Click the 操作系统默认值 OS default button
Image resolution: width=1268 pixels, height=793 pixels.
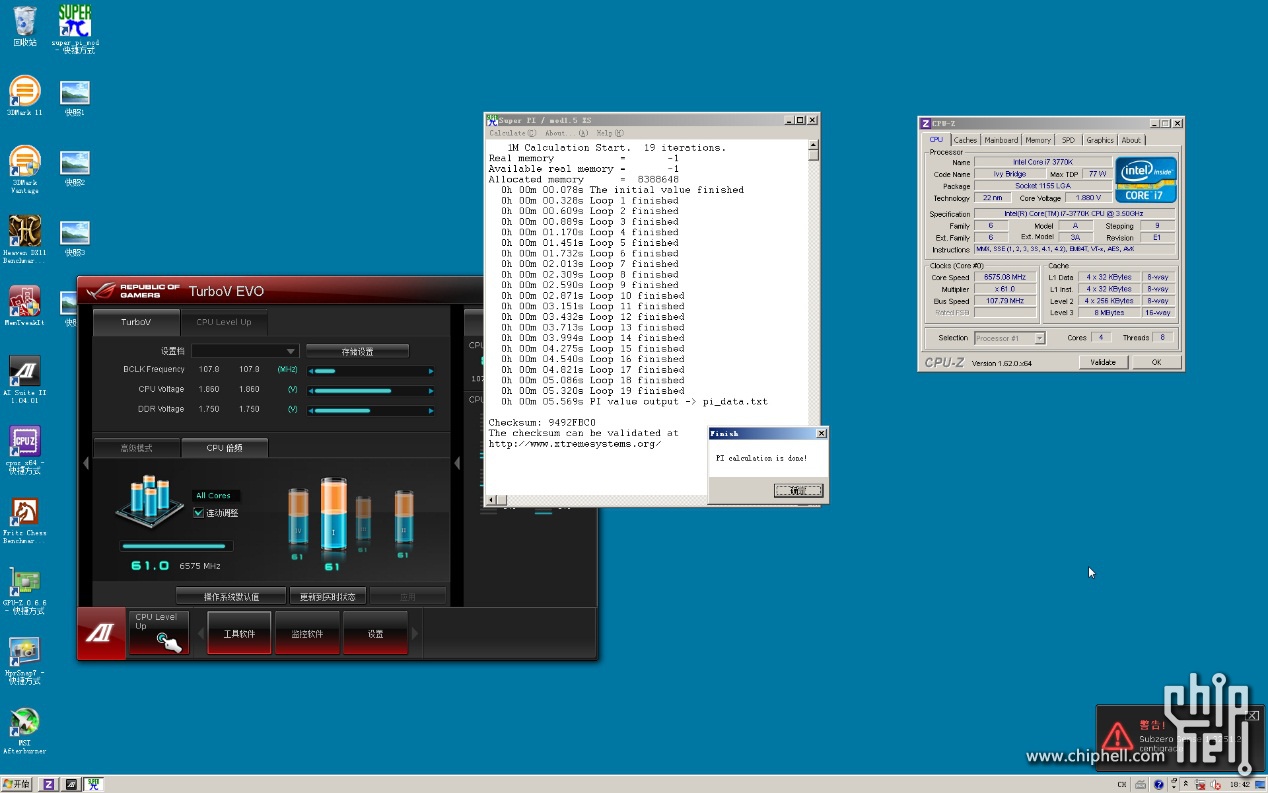click(x=231, y=597)
